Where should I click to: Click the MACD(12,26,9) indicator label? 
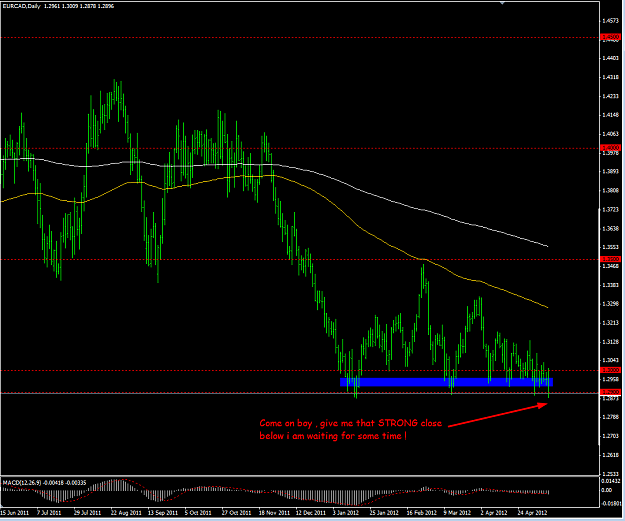pos(22,483)
